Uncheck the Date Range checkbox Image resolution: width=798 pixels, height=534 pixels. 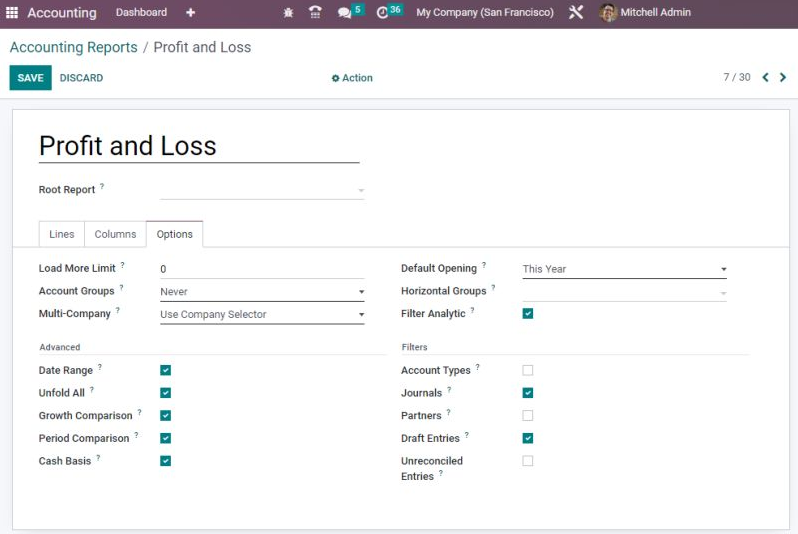pyautogui.click(x=165, y=370)
